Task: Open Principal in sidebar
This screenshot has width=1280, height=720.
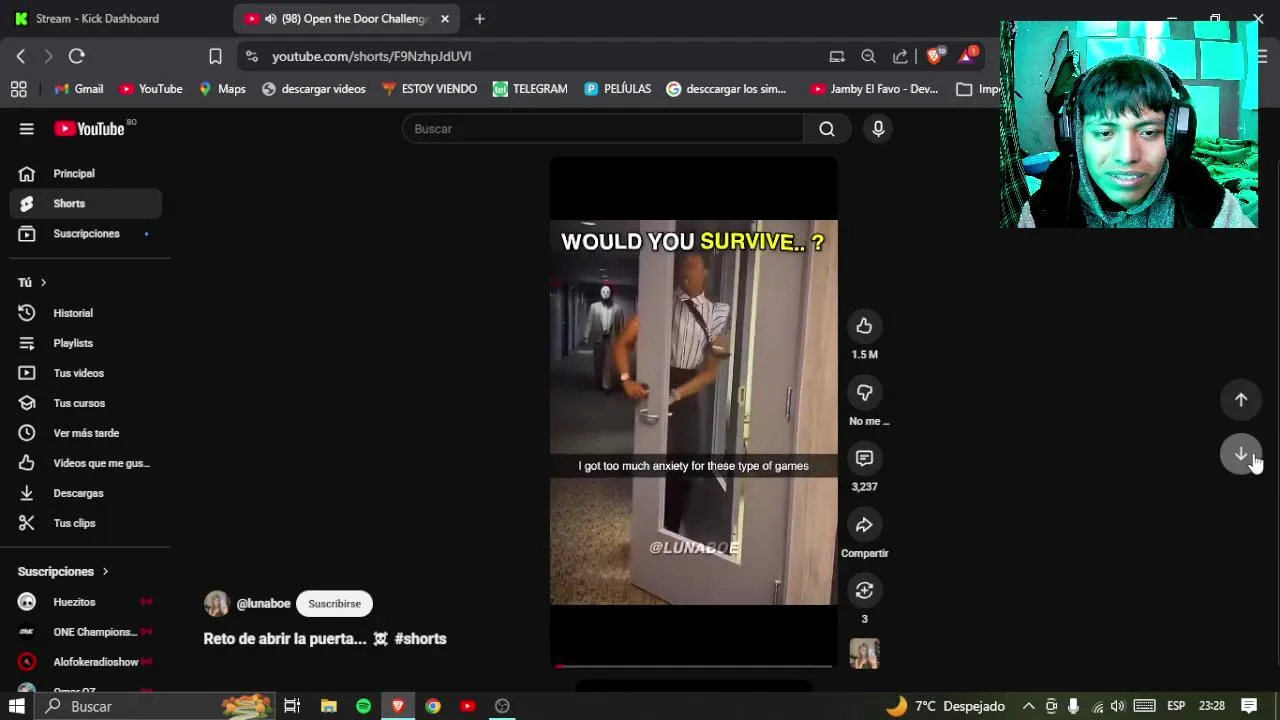Action: 86,173
